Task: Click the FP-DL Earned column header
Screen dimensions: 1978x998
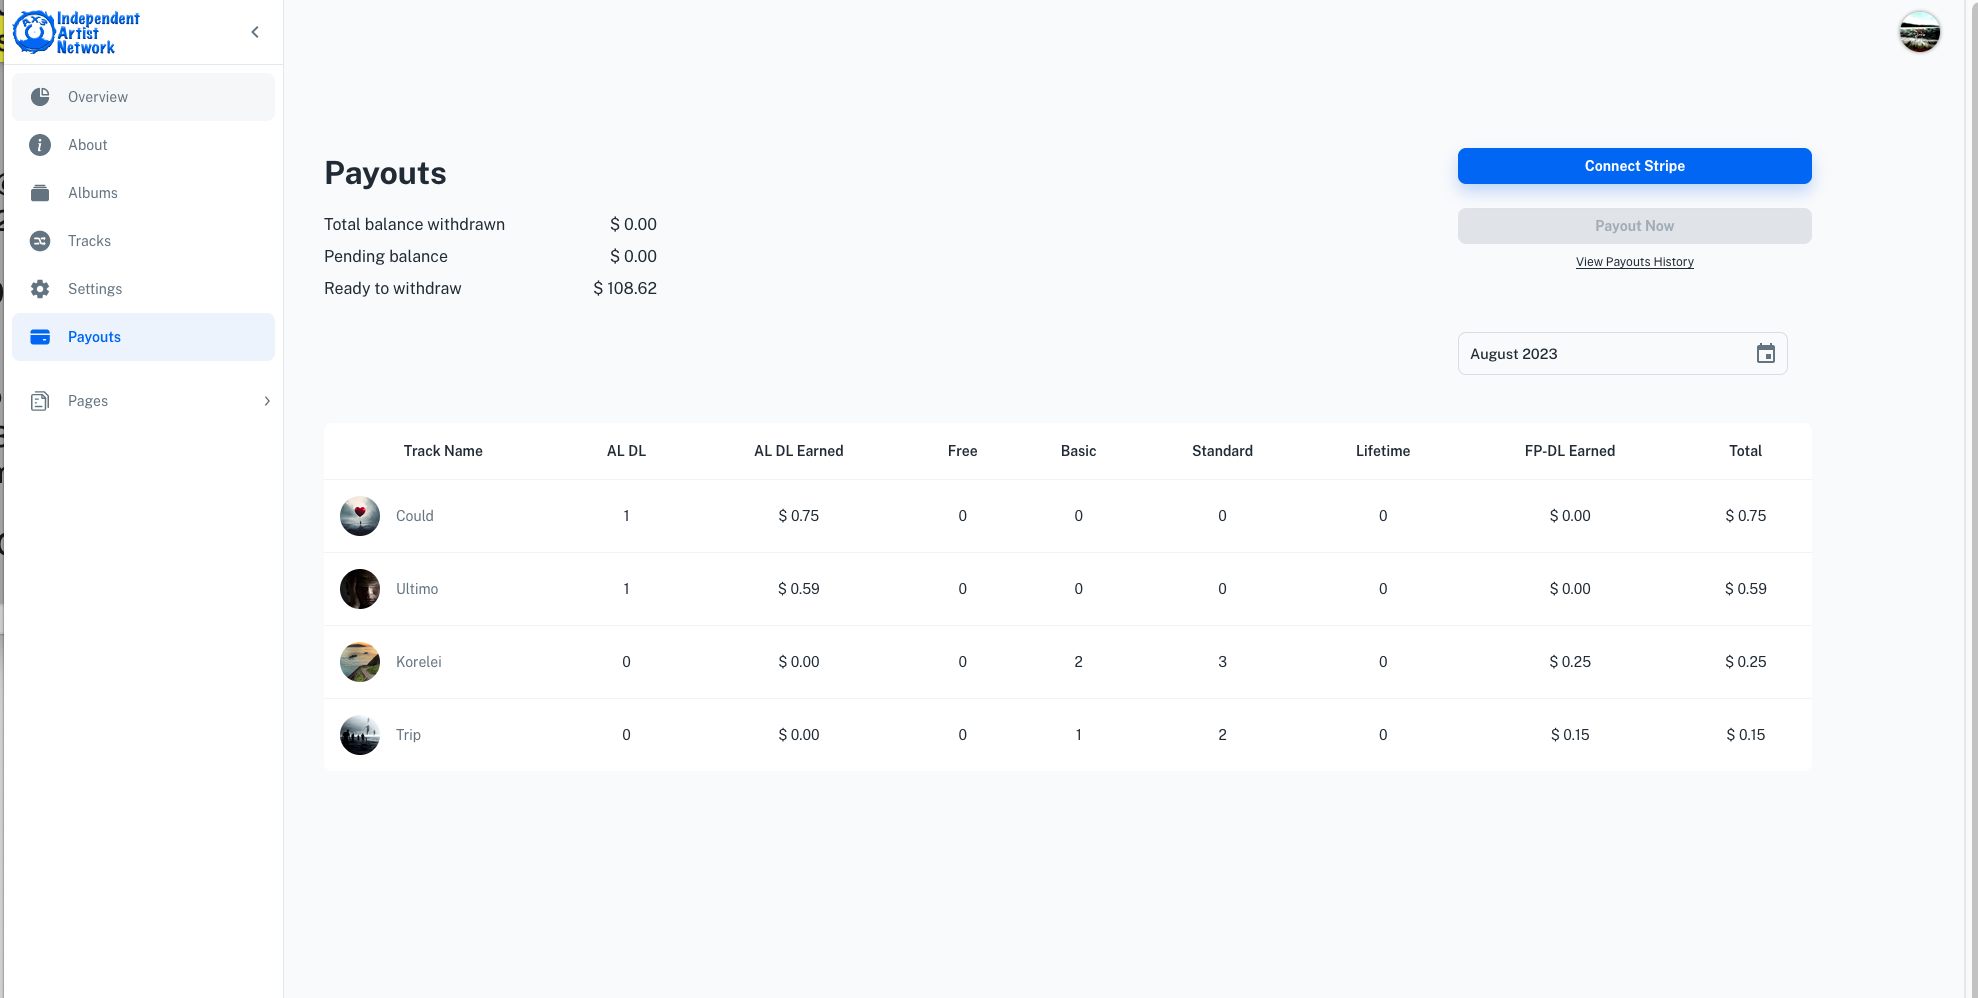Action: (x=1569, y=451)
